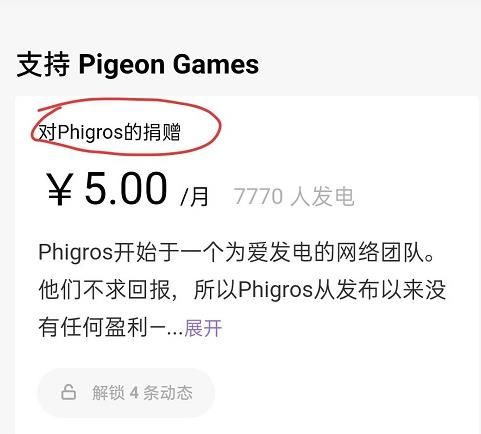The height and width of the screenshot is (434, 481).
Task: Click the /月 monthly label
Action: tap(194, 197)
